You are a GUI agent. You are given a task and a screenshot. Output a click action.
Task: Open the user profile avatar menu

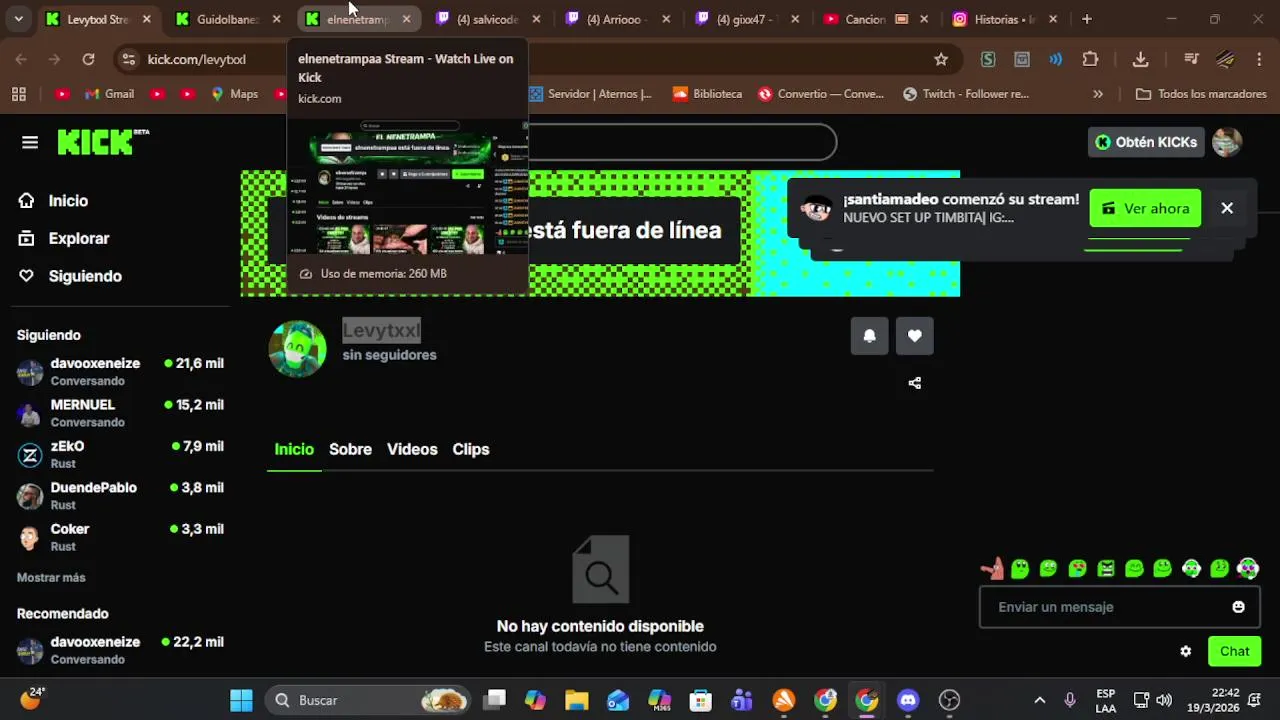1227,142
